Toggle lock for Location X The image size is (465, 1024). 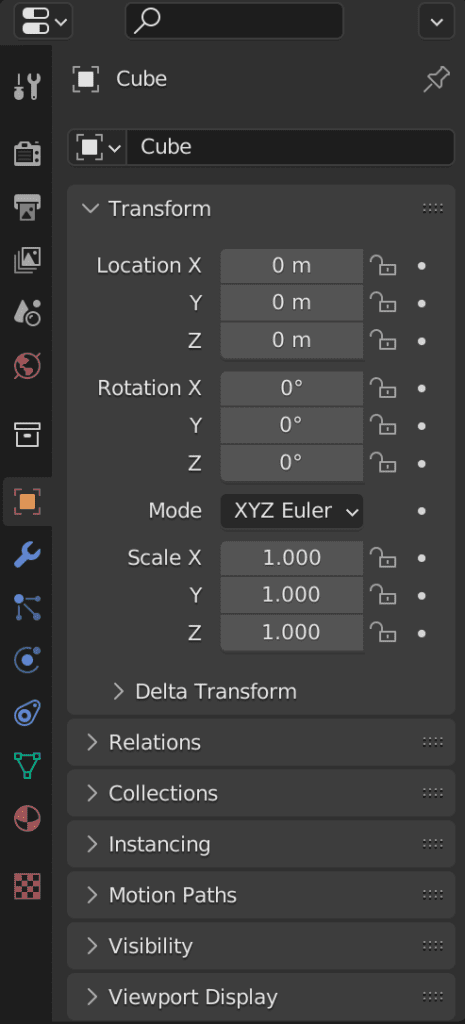pyautogui.click(x=383, y=266)
